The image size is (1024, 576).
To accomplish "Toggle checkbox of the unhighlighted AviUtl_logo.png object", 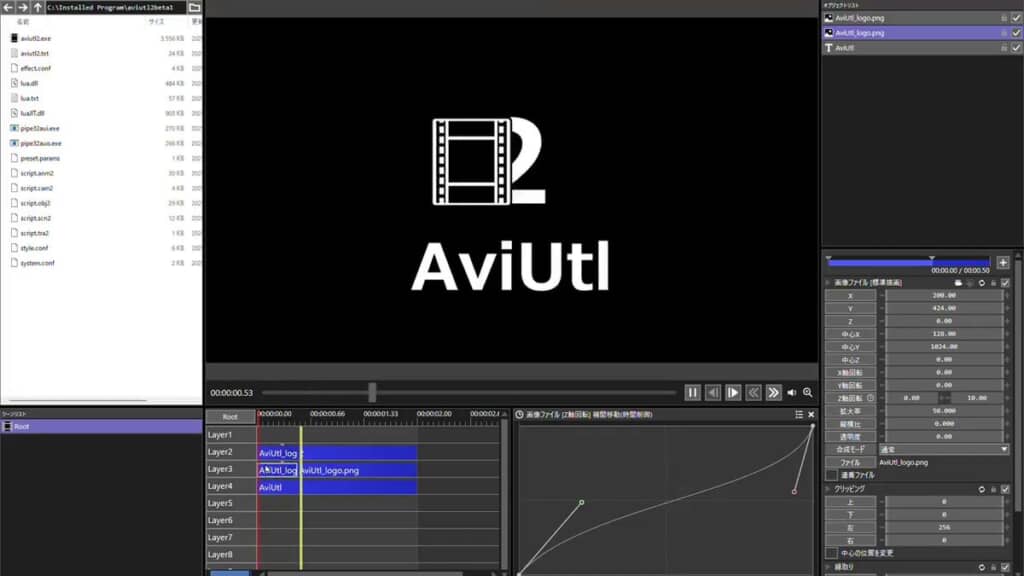I will (x=1016, y=18).
